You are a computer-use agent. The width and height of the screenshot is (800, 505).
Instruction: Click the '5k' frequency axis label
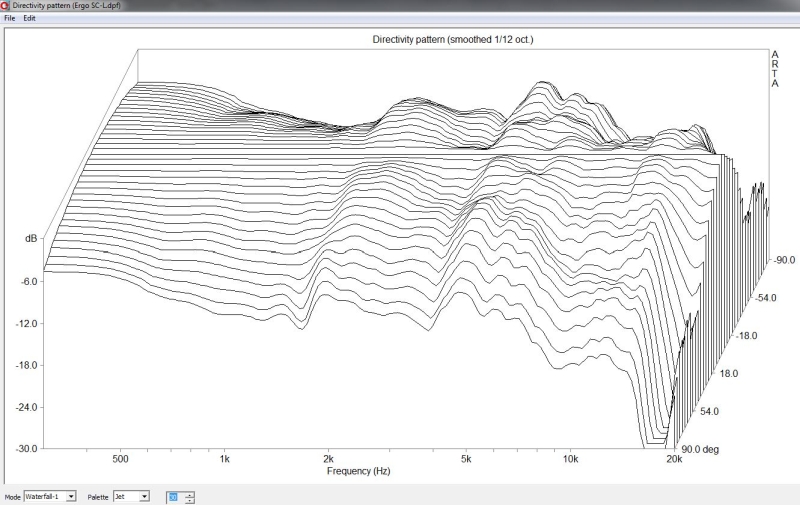(466, 459)
